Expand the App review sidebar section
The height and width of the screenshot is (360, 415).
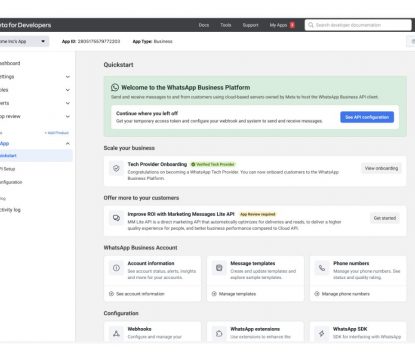tap(68, 116)
